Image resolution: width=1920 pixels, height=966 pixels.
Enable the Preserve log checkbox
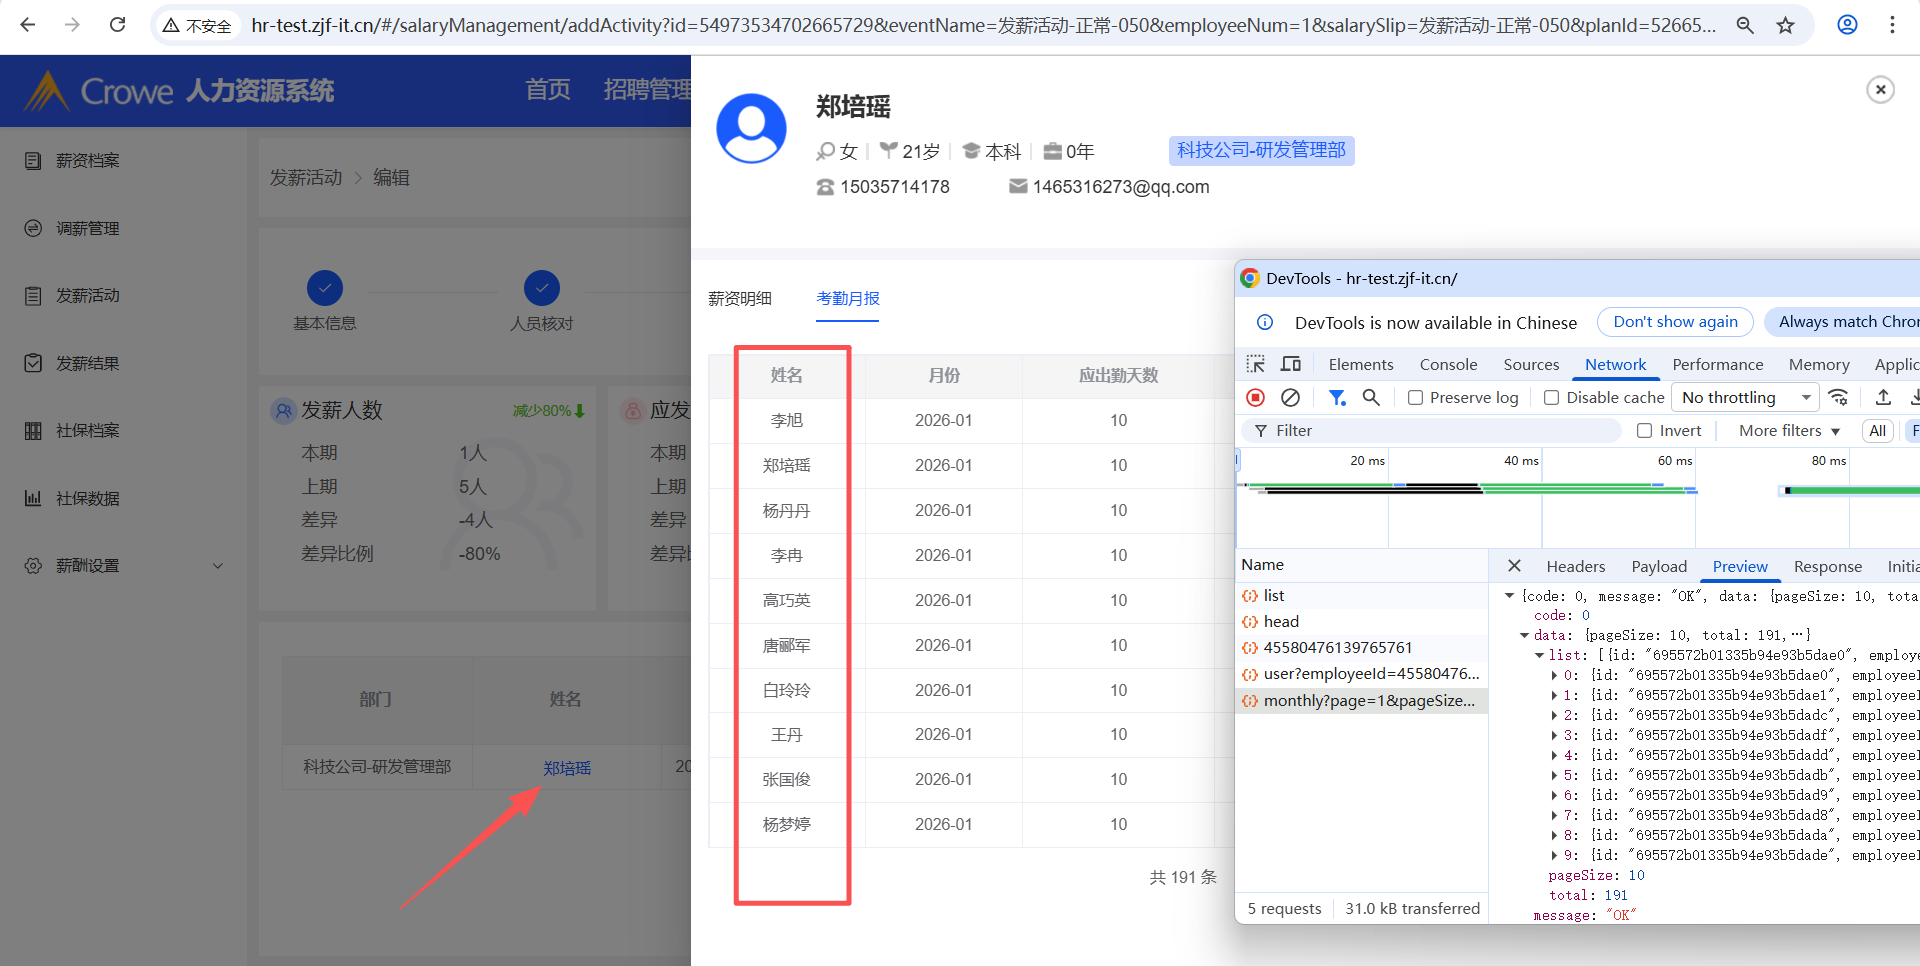click(1416, 398)
